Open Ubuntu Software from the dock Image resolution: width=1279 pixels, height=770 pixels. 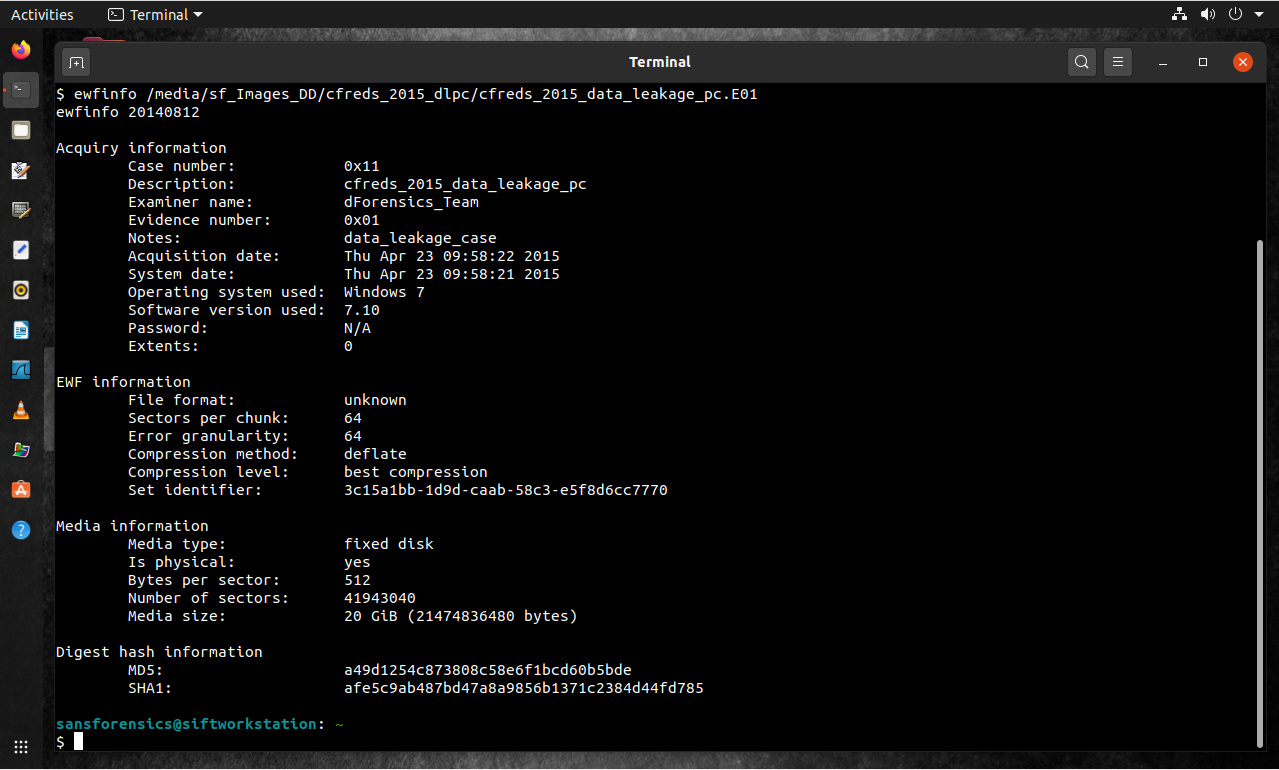[21, 490]
